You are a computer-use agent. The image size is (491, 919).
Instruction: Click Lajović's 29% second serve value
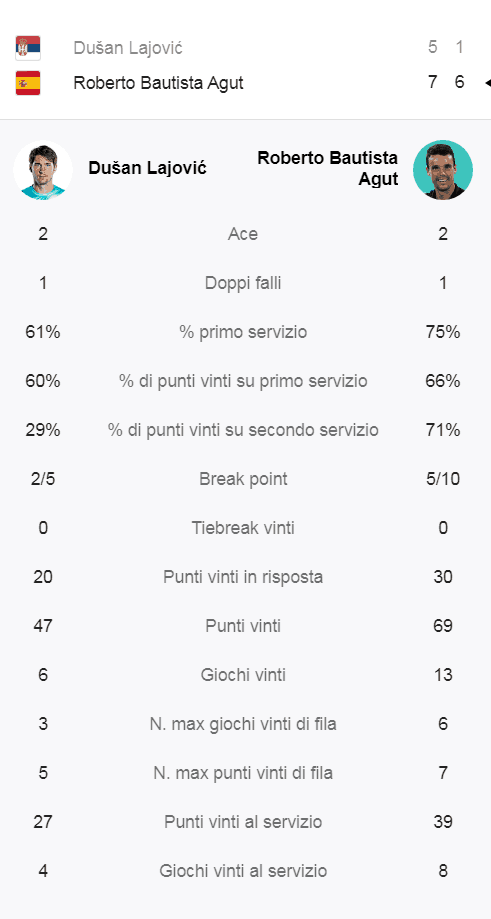[43, 430]
